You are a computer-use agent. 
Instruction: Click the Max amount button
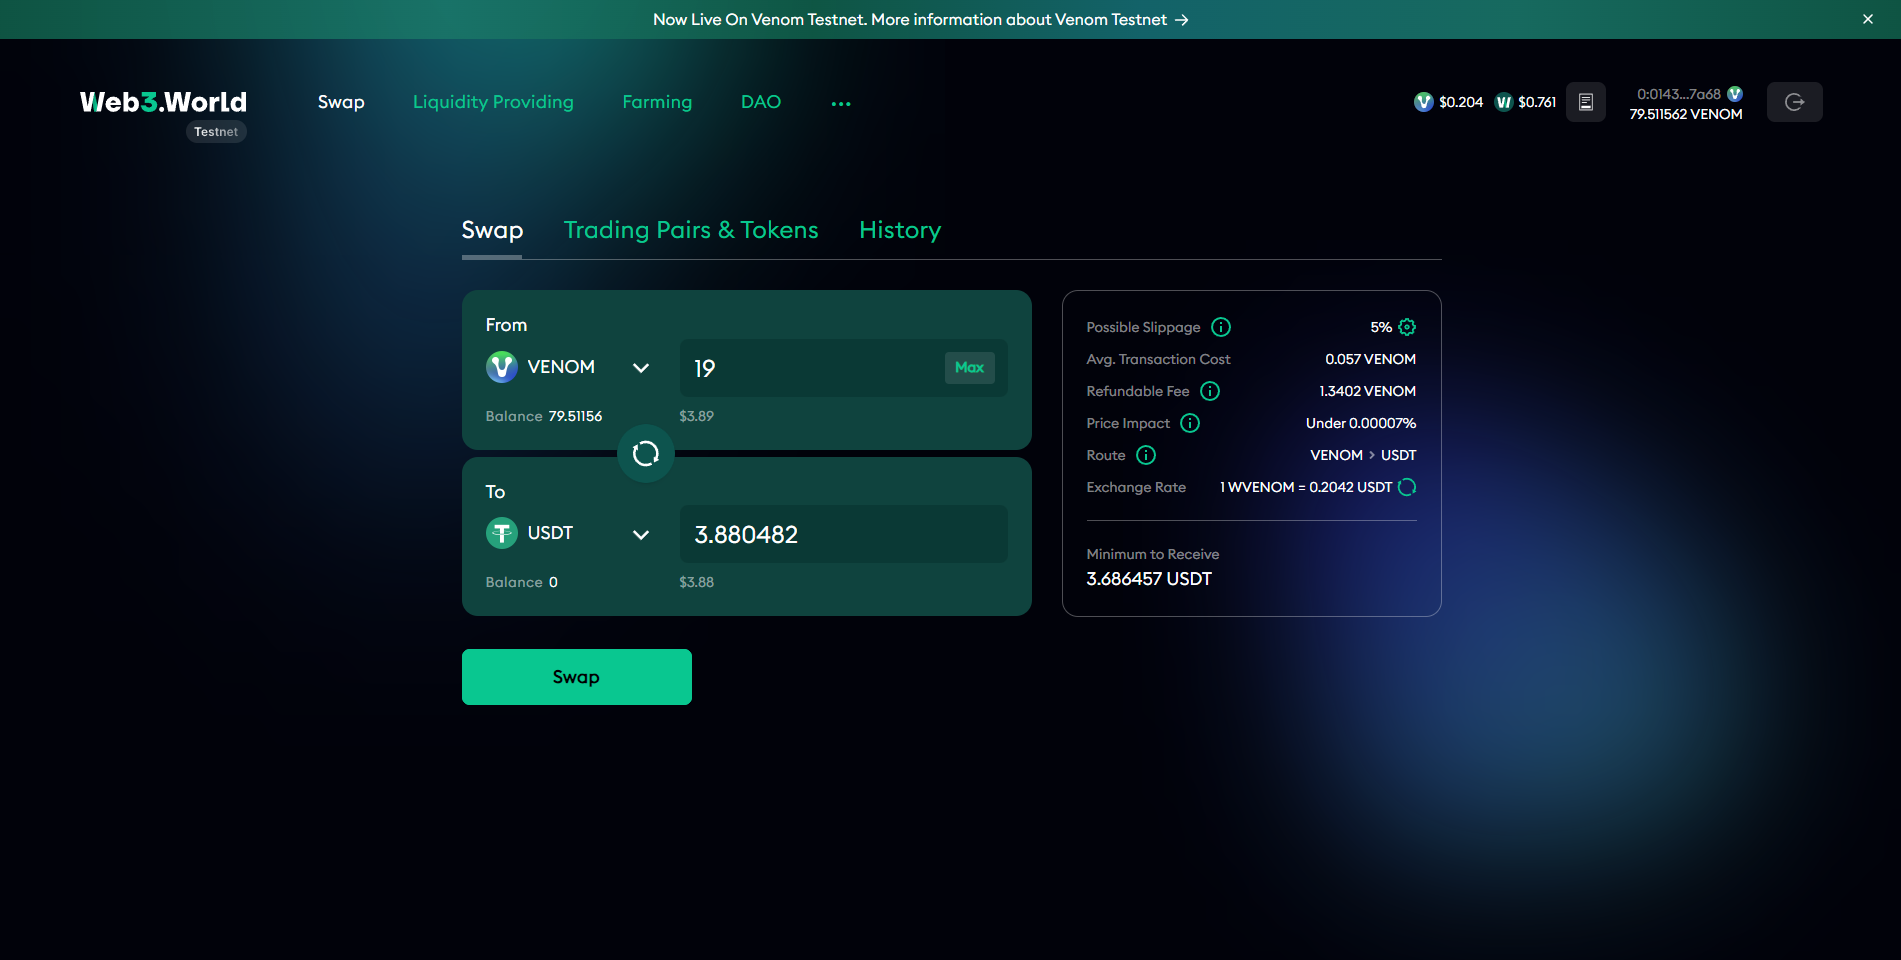[969, 367]
